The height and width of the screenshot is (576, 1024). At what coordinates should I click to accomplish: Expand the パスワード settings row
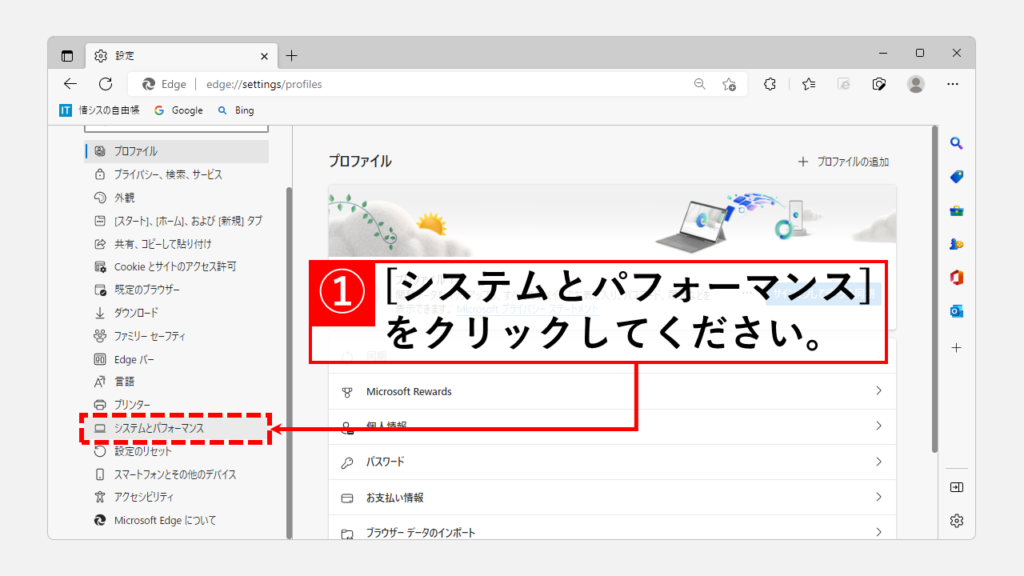[x=612, y=462]
